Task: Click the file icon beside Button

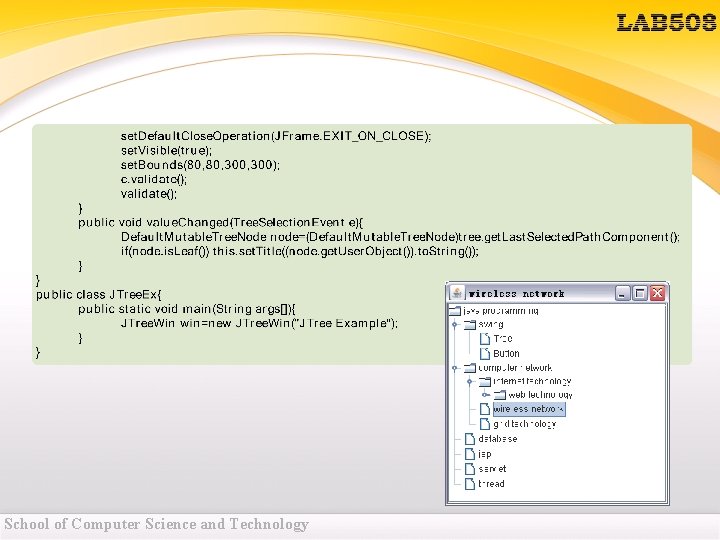Action: coord(484,354)
